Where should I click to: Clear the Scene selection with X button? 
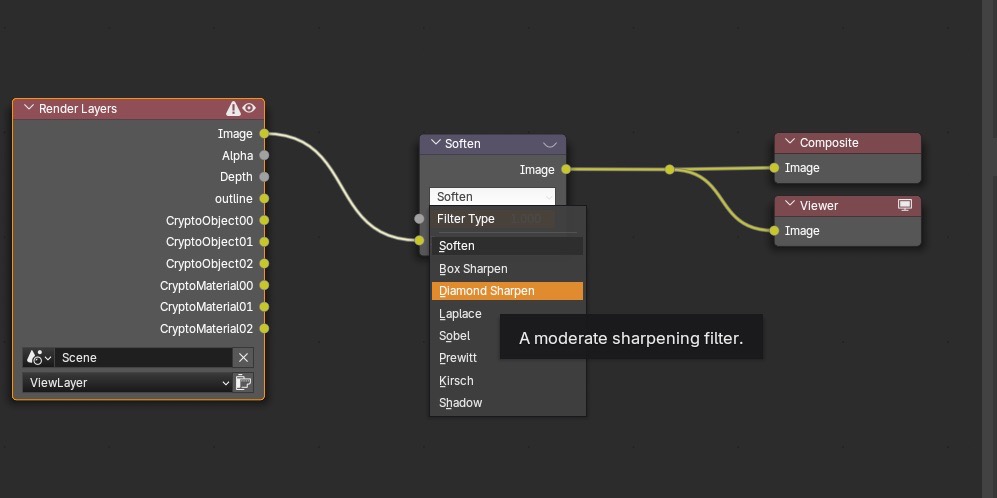(243, 357)
